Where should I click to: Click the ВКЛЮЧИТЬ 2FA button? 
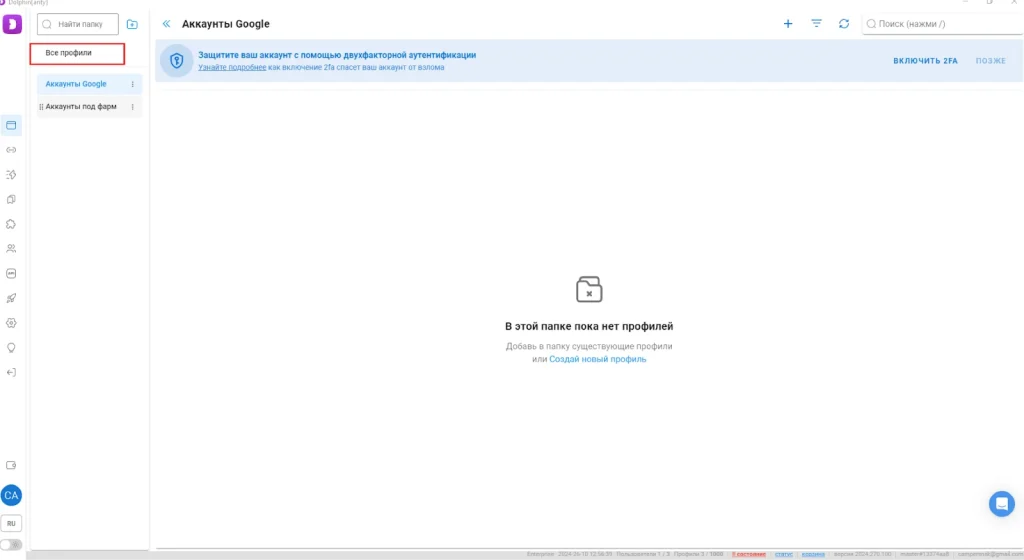click(925, 61)
